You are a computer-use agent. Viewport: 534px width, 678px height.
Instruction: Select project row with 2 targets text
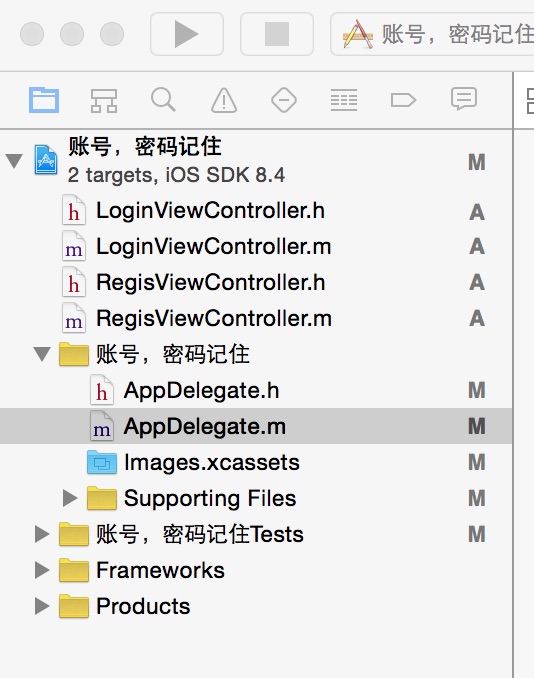tap(256, 161)
